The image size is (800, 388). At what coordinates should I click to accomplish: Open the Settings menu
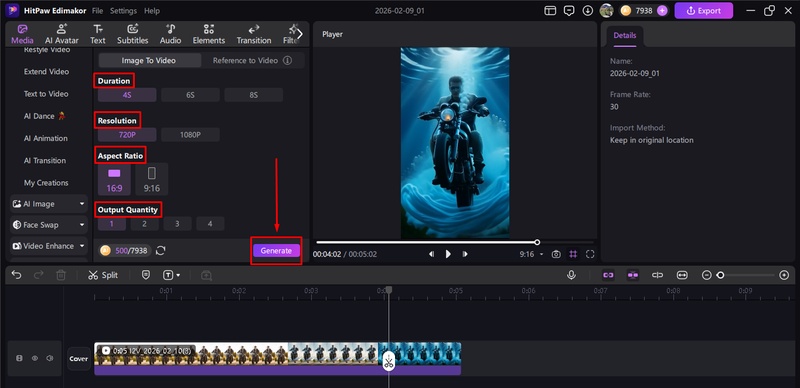point(123,11)
